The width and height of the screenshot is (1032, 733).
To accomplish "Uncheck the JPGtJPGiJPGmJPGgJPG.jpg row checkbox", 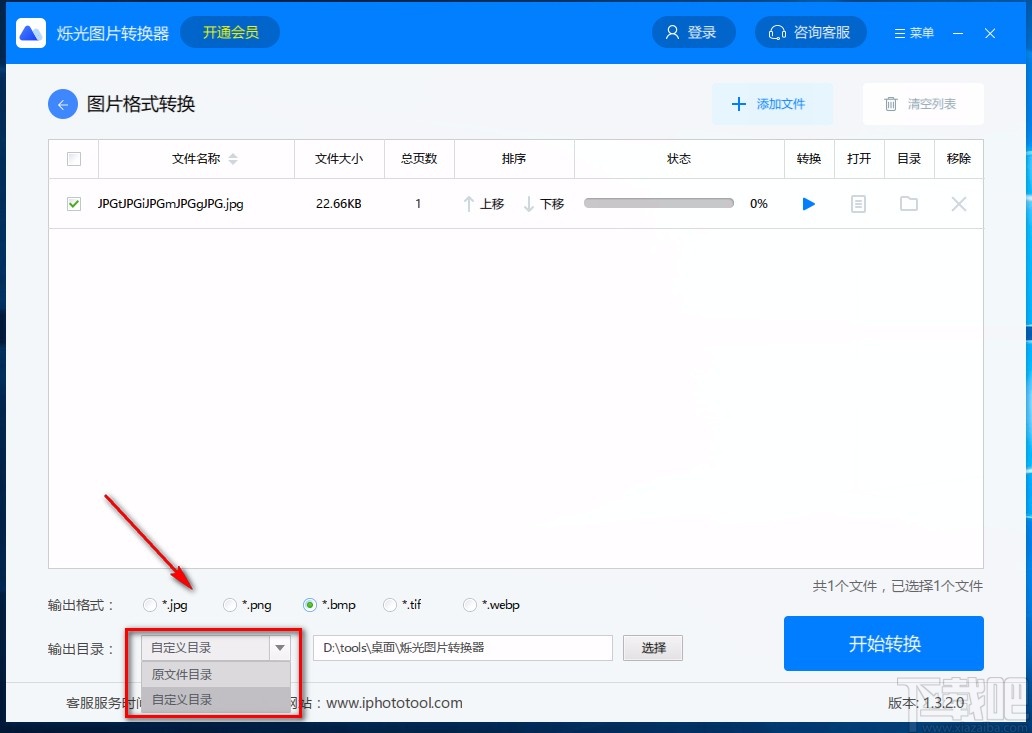I will 73,203.
